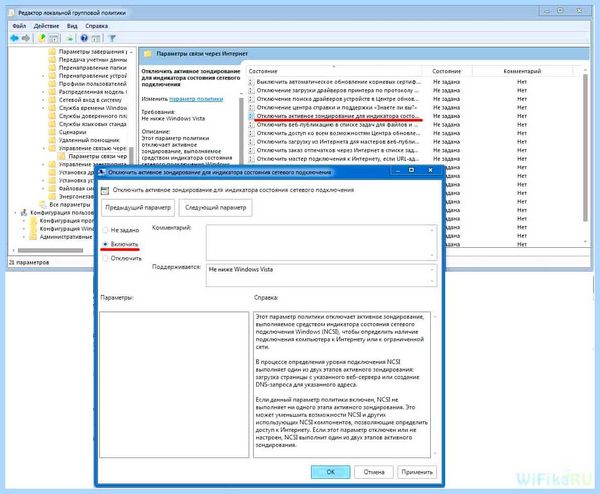The width and height of the screenshot is (600, 494).
Task: Select the 'Не задано' radio button
Action: click(106, 230)
